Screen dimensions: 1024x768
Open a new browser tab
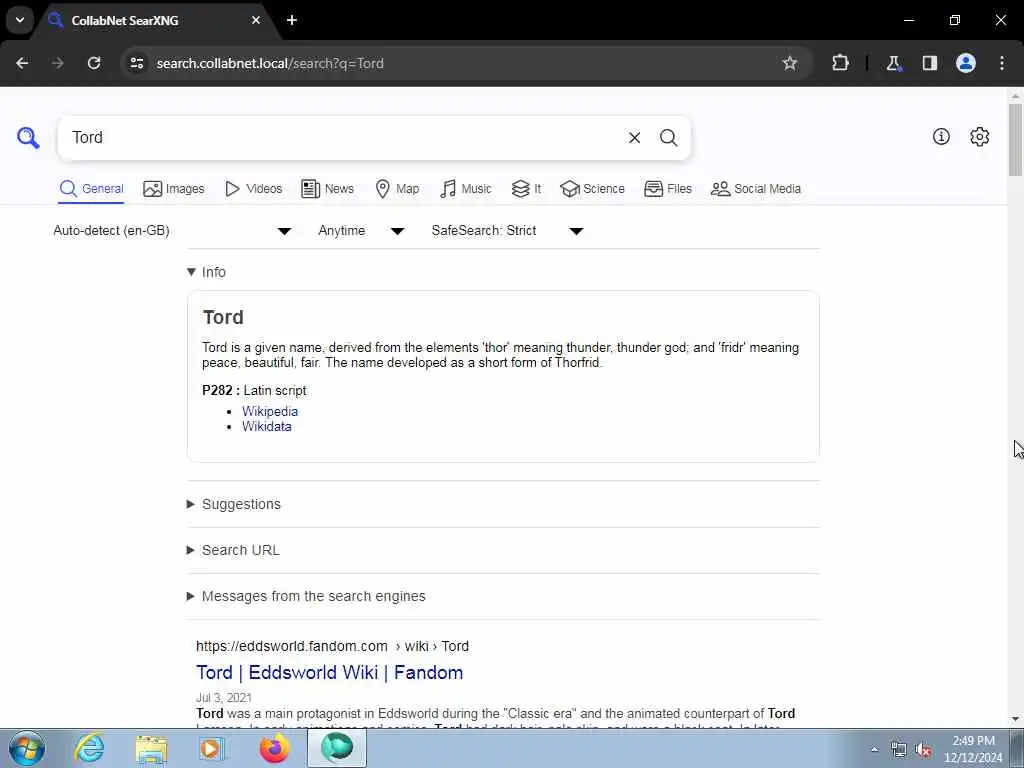click(292, 20)
